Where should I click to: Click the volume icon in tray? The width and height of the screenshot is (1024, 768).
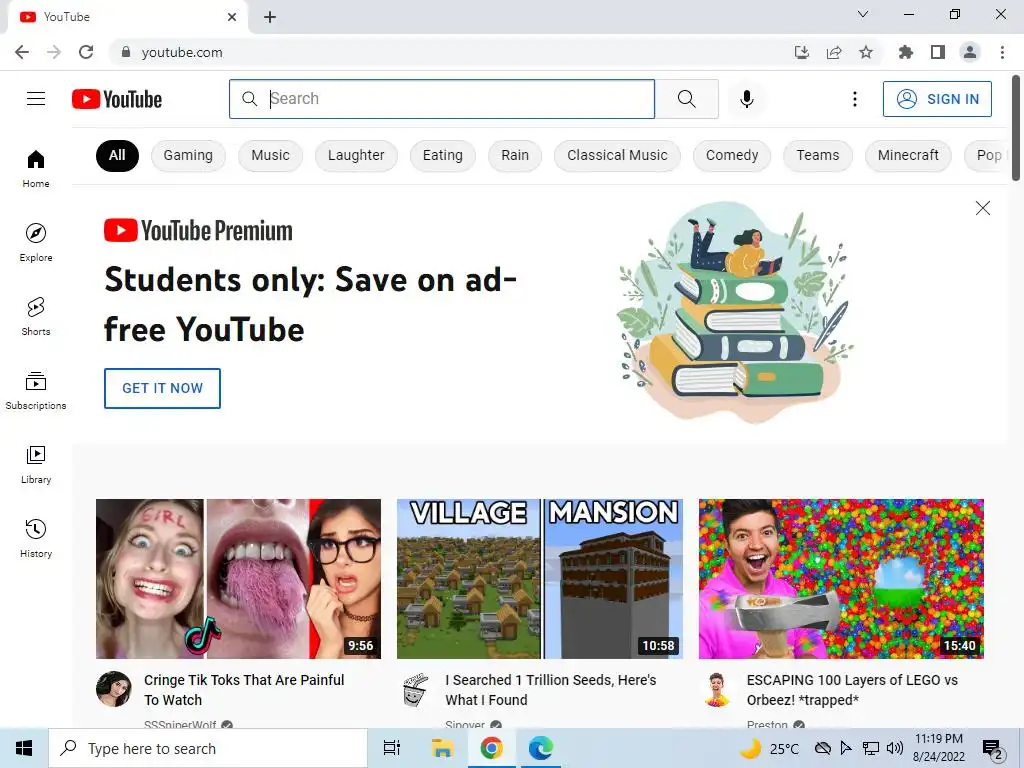pos(895,748)
